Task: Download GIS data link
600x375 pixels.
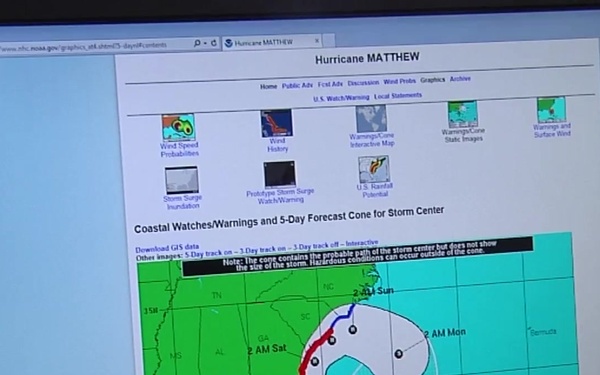Action: [x=167, y=248]
